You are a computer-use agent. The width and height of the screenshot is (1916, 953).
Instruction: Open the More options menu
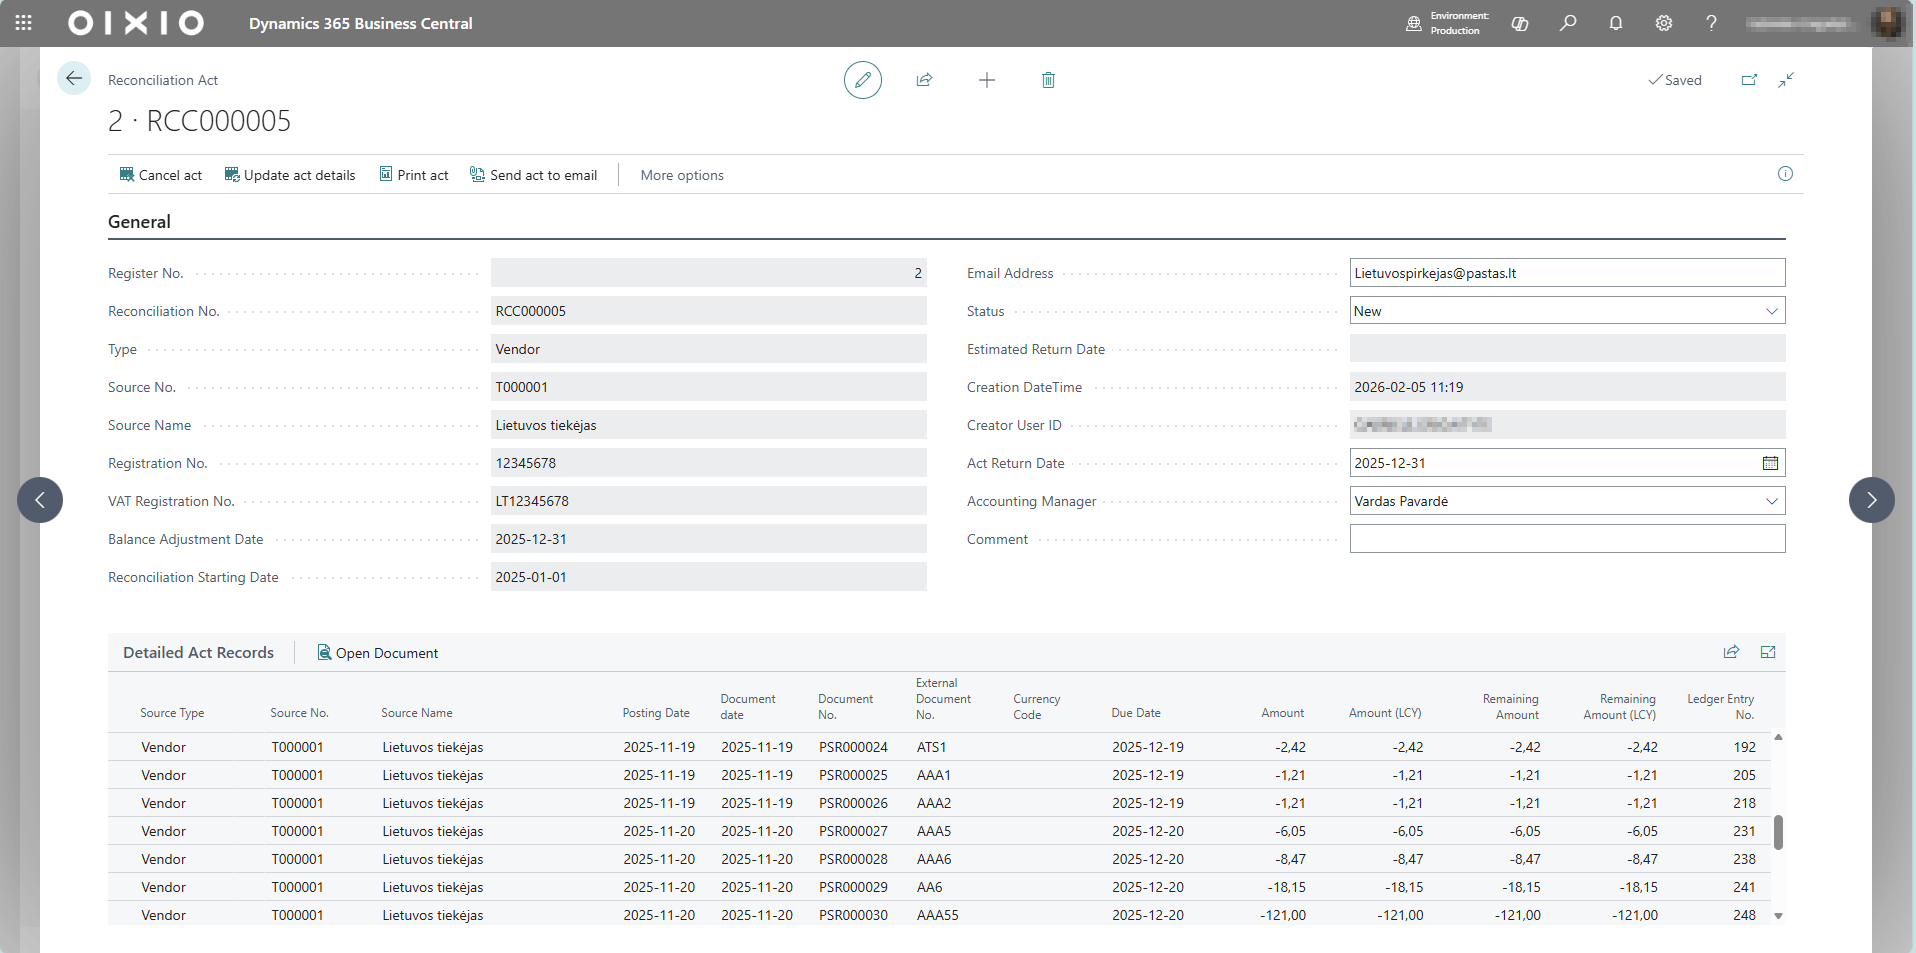point(682,175)
